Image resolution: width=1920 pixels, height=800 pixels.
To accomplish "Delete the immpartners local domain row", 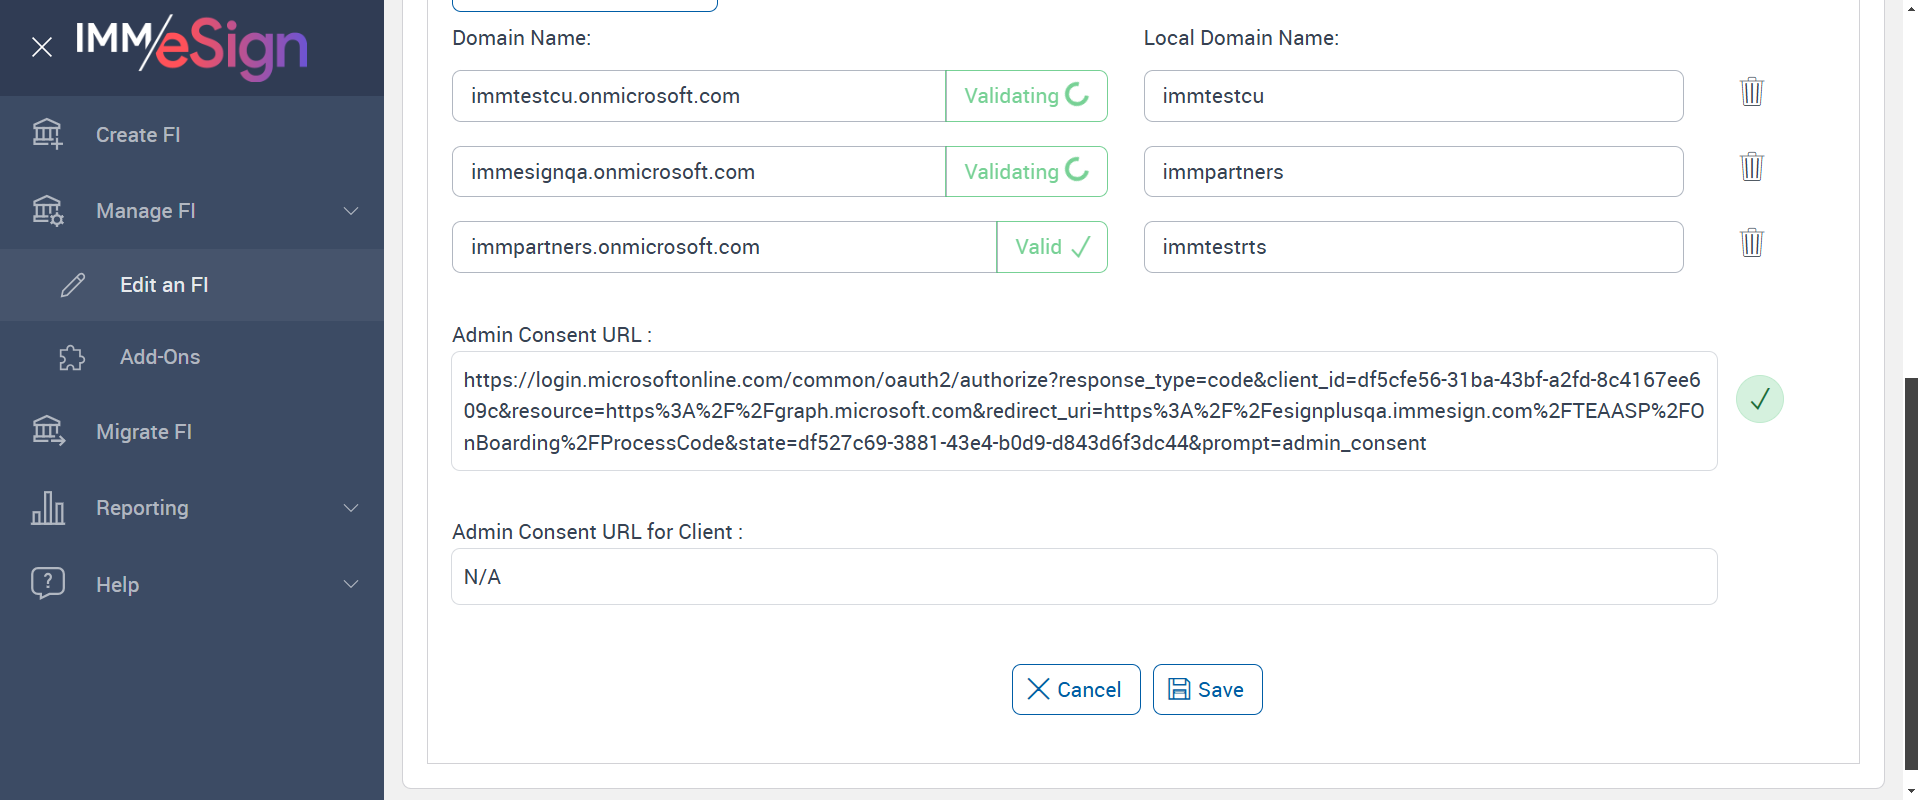I will pos(1751,167).
